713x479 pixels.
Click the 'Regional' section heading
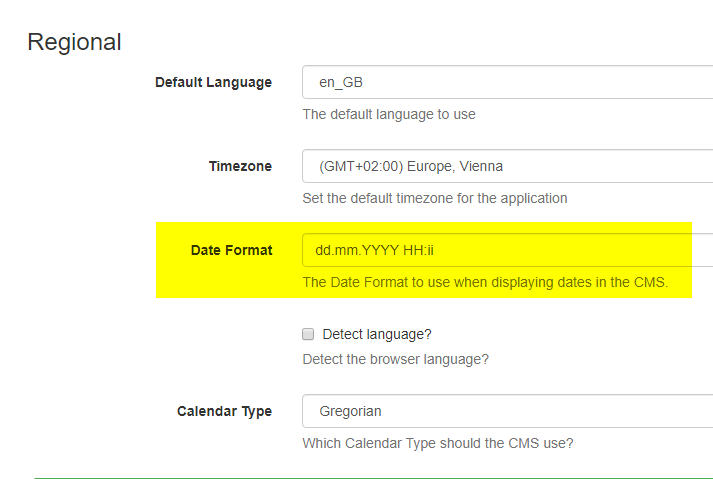(74, 42)
